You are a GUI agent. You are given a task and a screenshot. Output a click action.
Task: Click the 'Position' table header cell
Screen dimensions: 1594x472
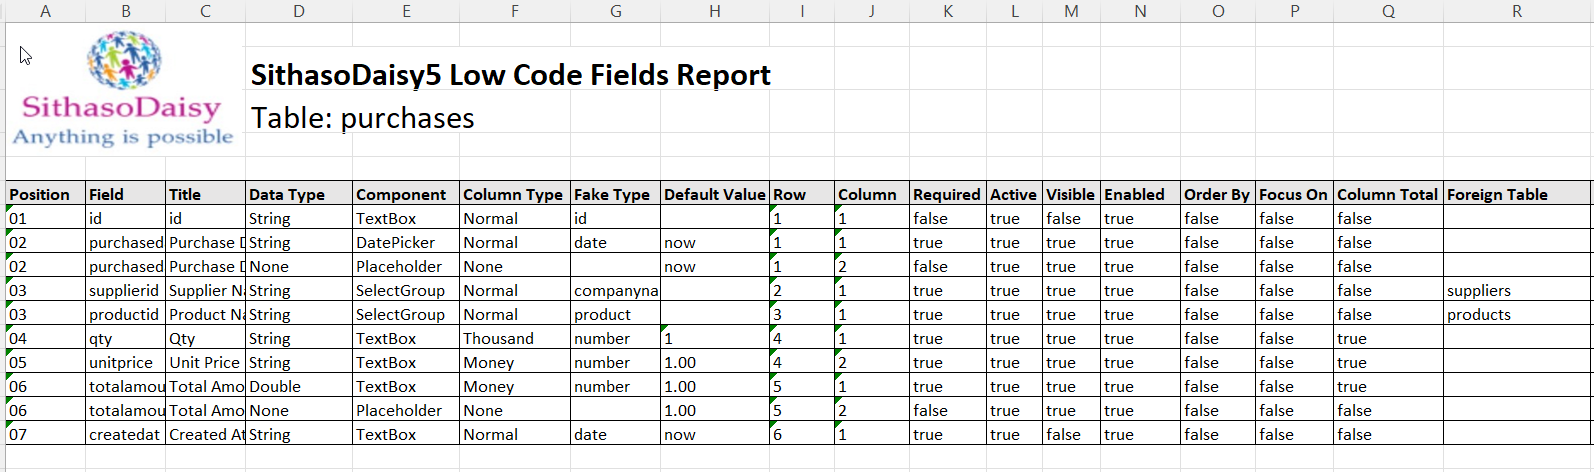(40, 194)
